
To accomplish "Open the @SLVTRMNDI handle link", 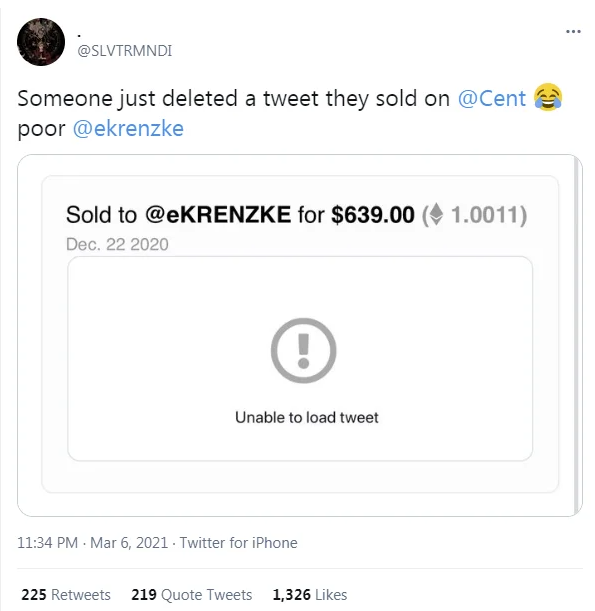I will click(x=125, y=51).
